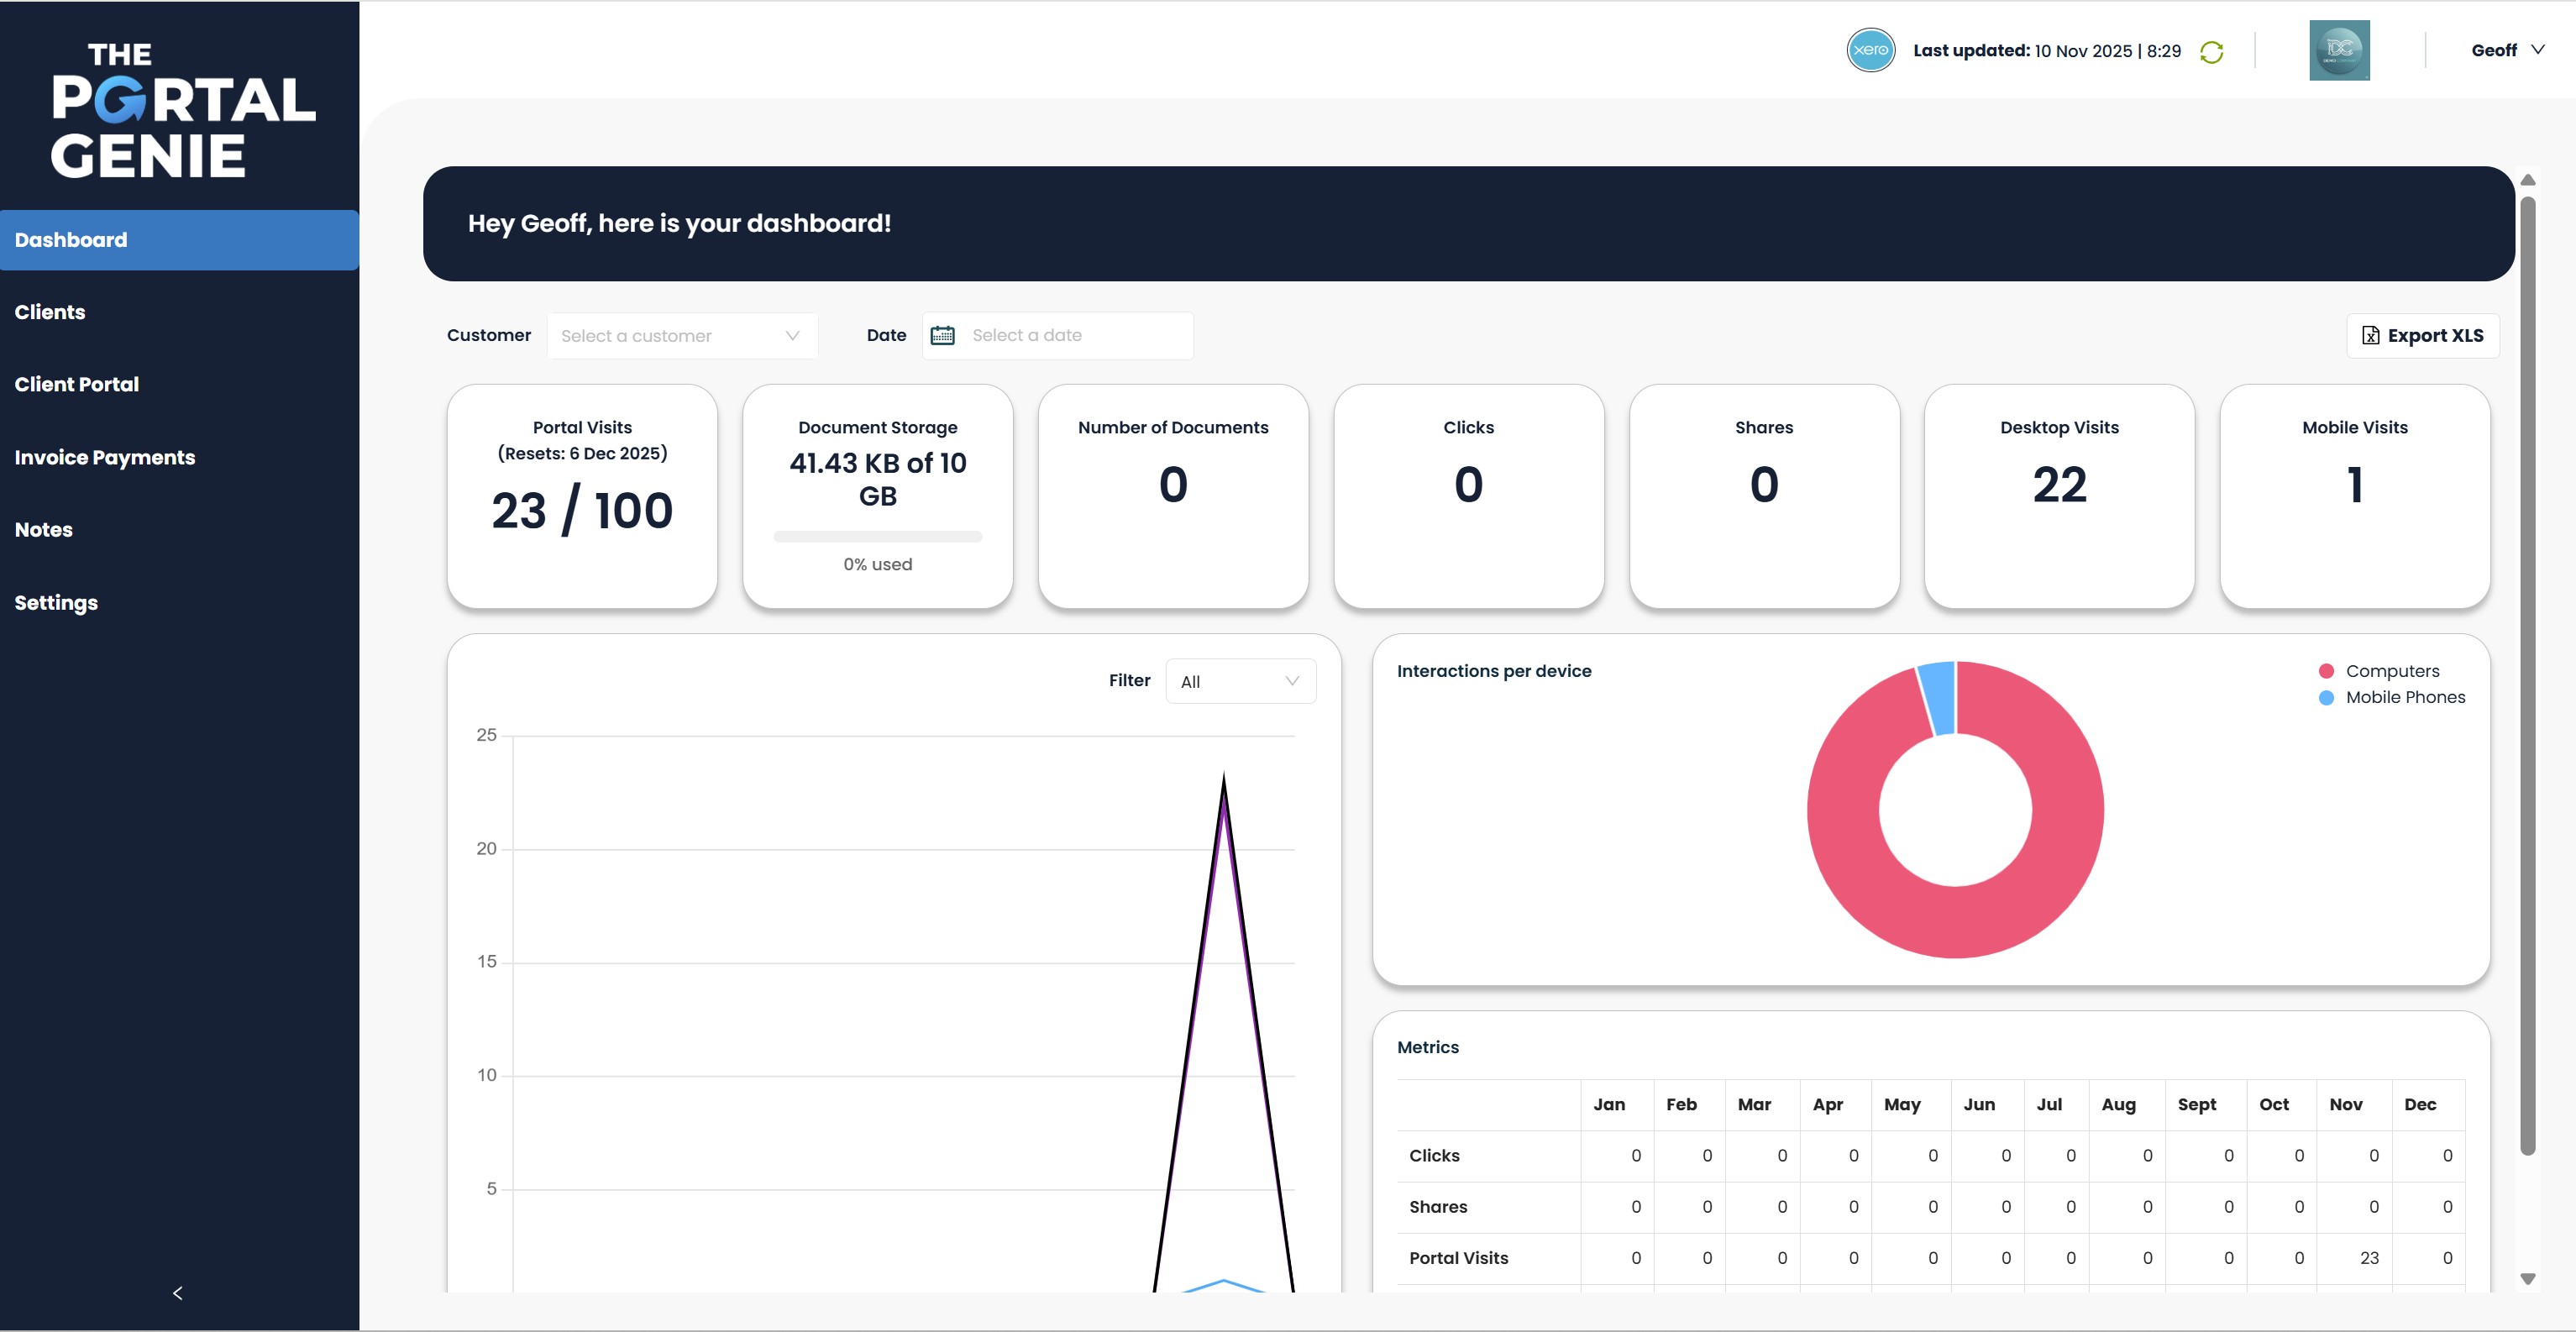Open the Select a customer dropdown

point(682,335)
